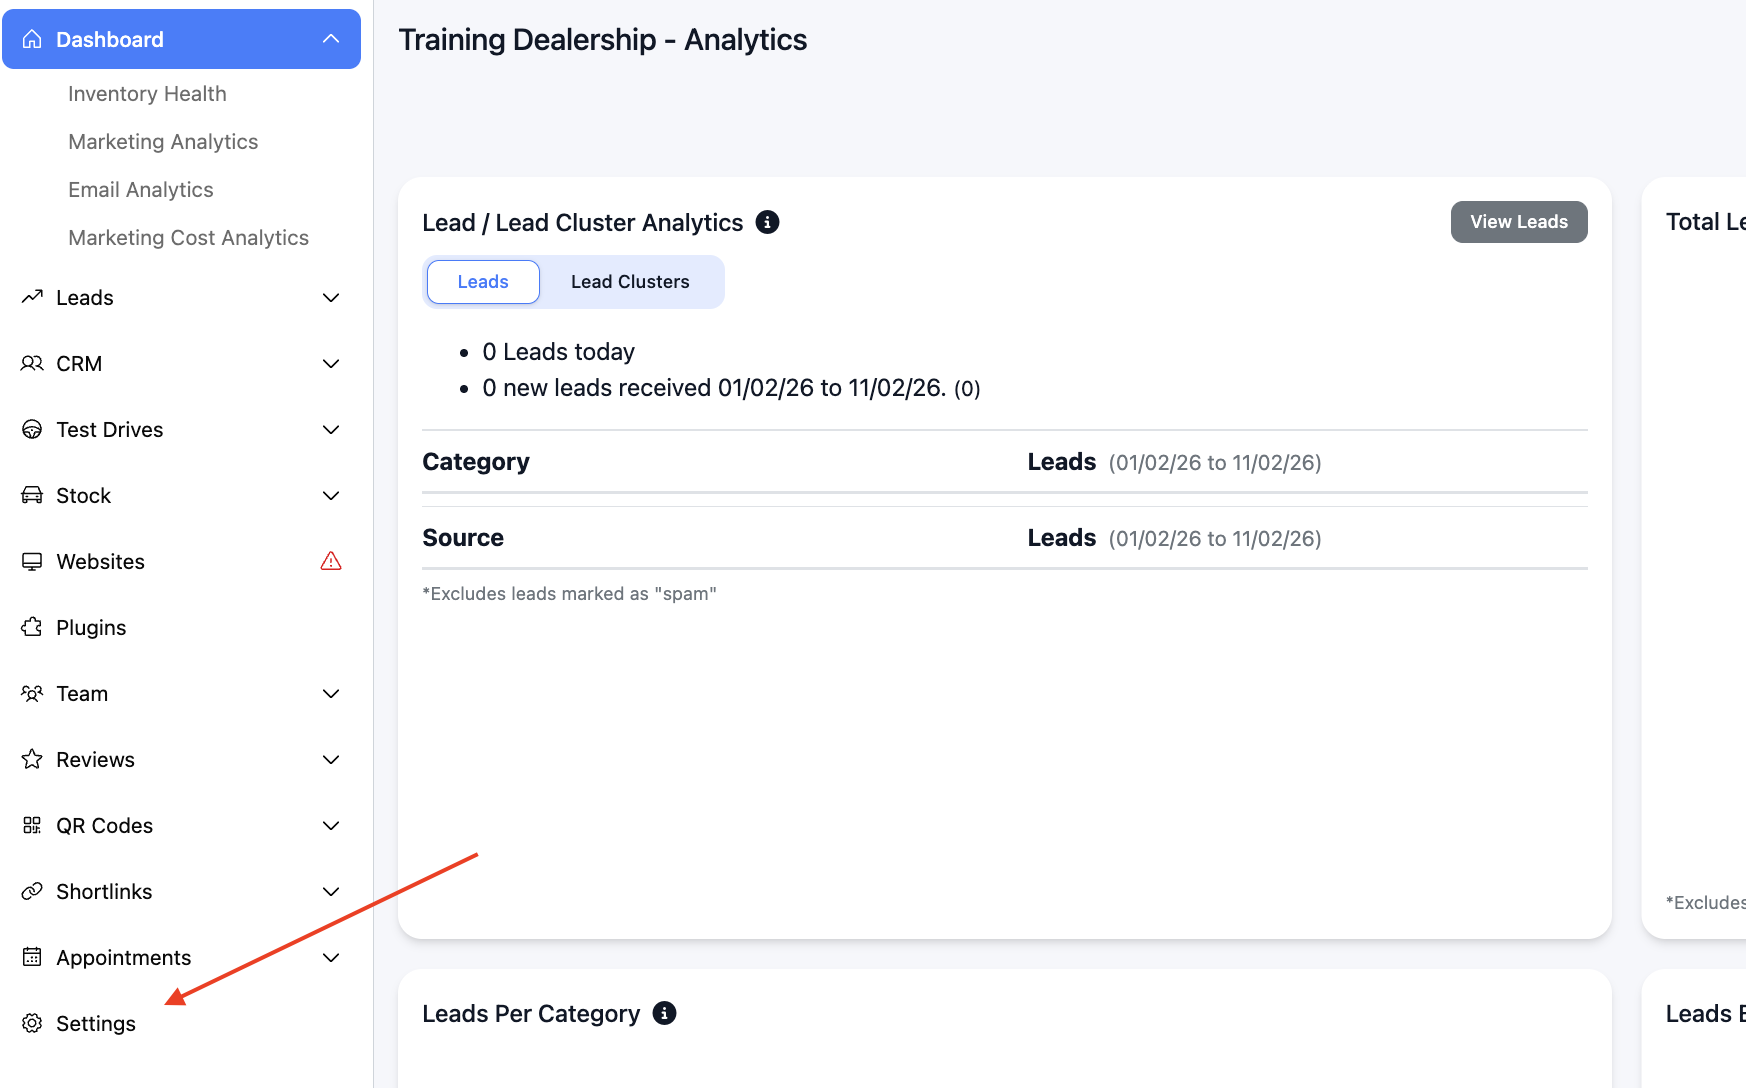Select the Leads toggle option
The height and width of the screenshot is (1088, 1746).
click(483, 282)
